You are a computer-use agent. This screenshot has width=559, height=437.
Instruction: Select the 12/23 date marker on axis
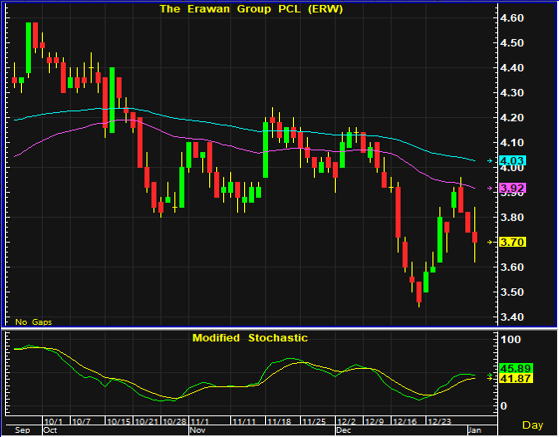[x=439, y=421]
